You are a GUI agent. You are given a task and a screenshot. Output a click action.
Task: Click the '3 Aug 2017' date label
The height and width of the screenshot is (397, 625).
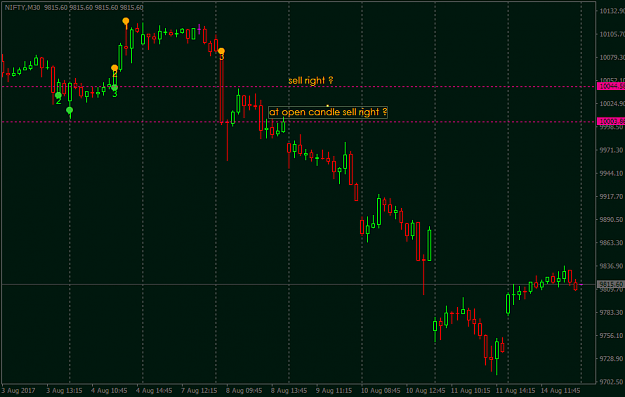18,390
